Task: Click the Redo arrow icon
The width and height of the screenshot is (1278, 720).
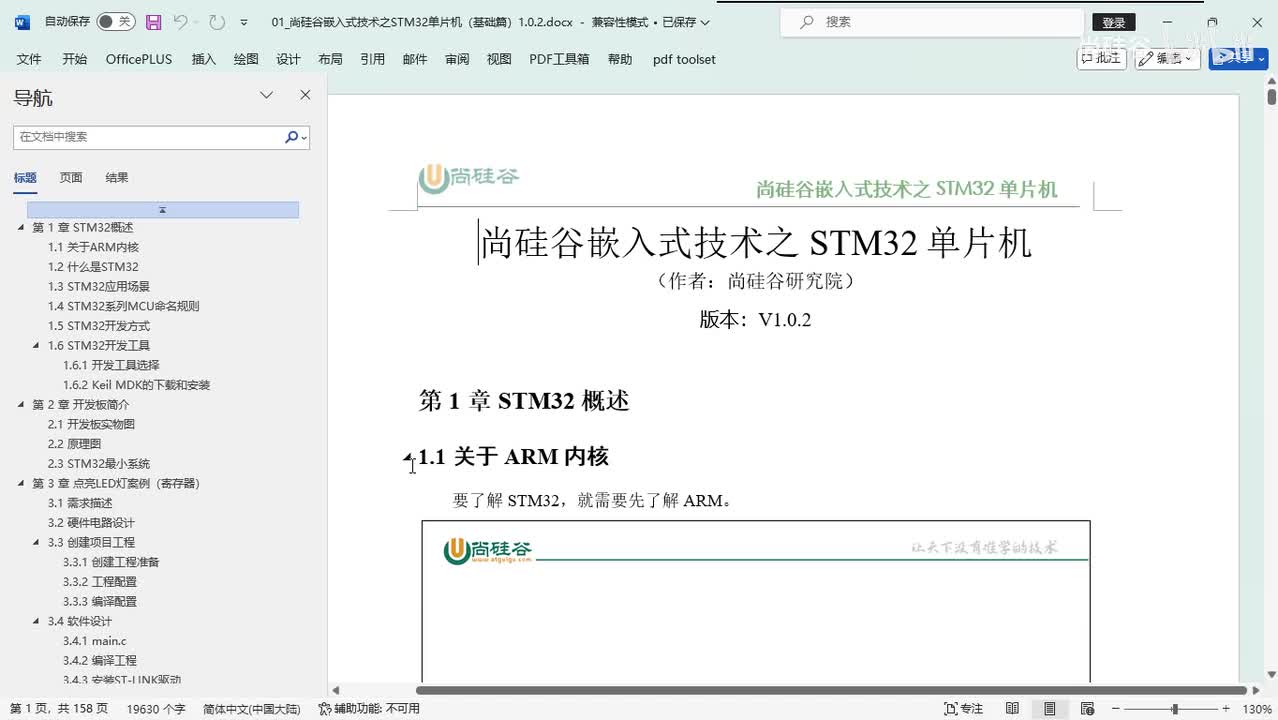Action: click(x=216, y=21)
